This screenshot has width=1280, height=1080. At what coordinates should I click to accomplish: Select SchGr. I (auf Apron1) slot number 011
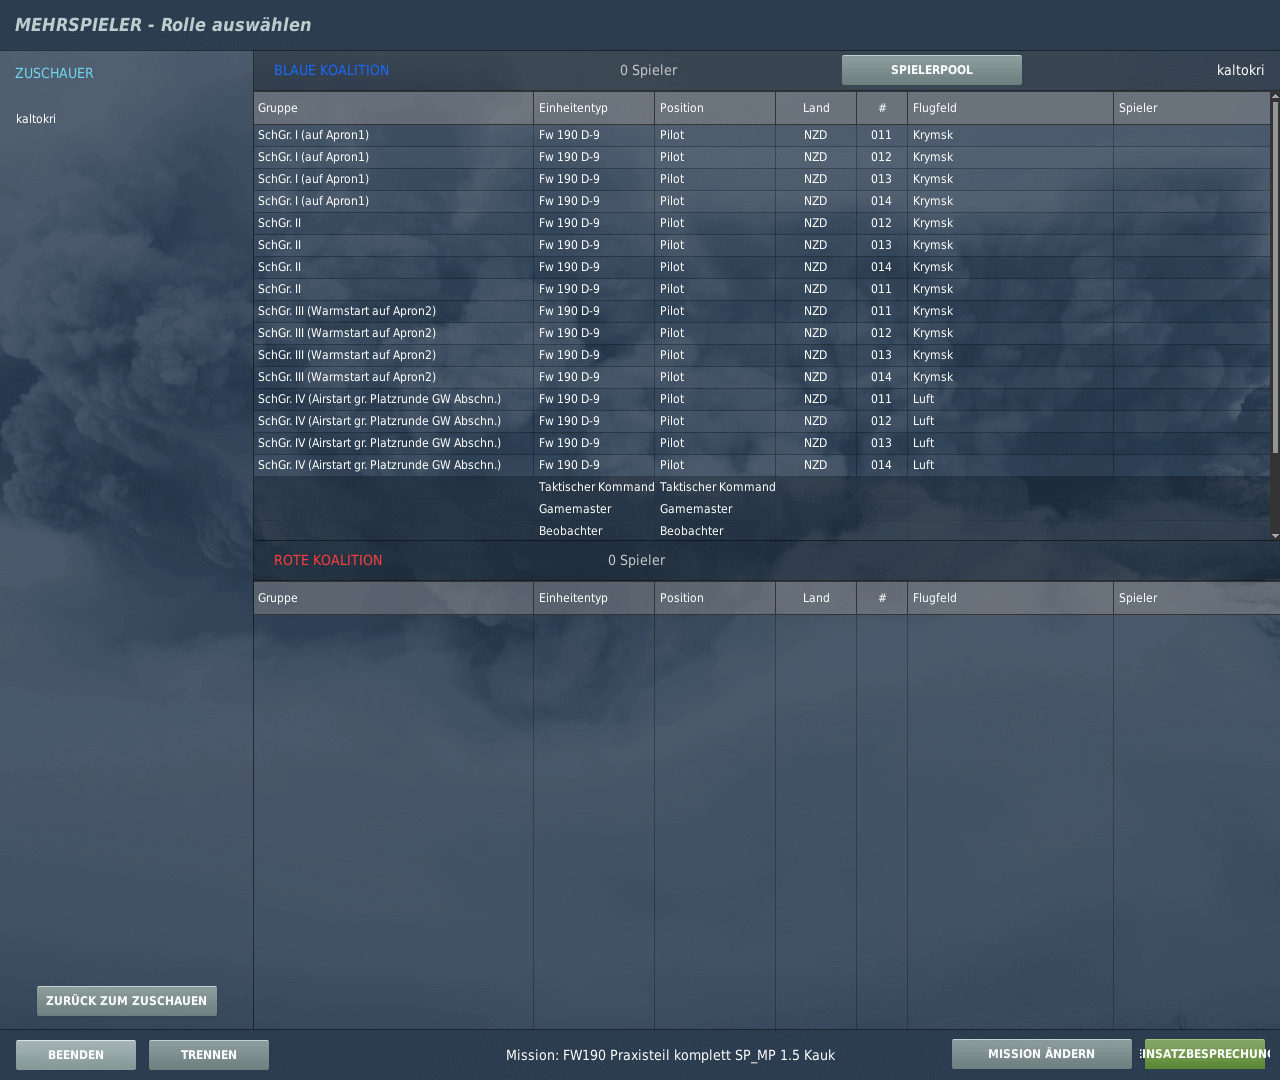pyautogui.click(x=600, y=135)
